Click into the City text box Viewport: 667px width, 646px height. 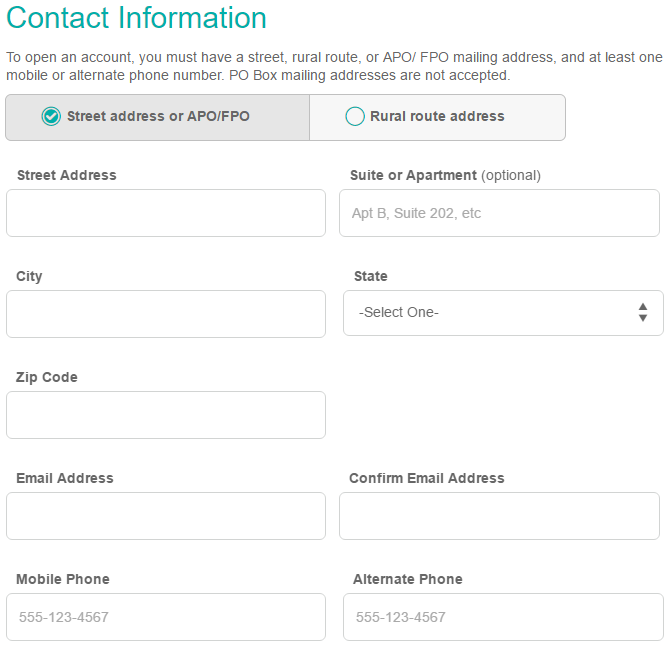pyautogui.click(x=166, y=314)
